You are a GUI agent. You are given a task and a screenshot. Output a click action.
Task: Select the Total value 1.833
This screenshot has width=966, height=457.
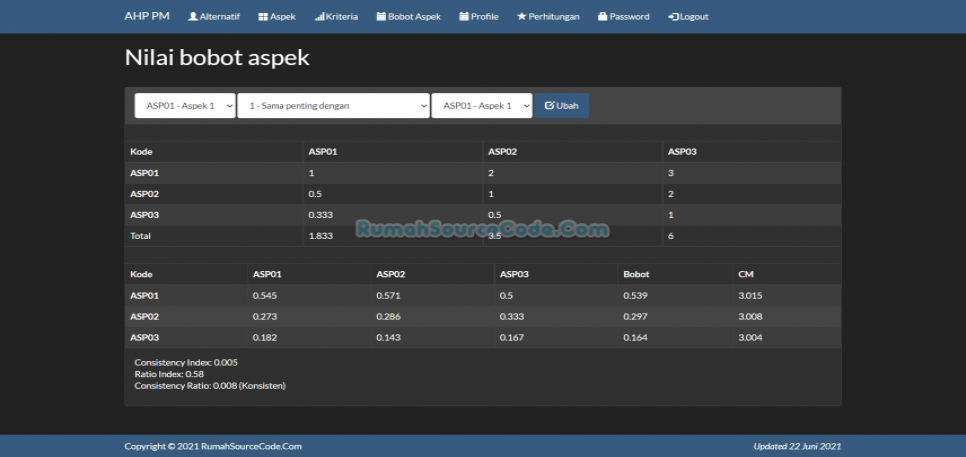tap(321, 236)
